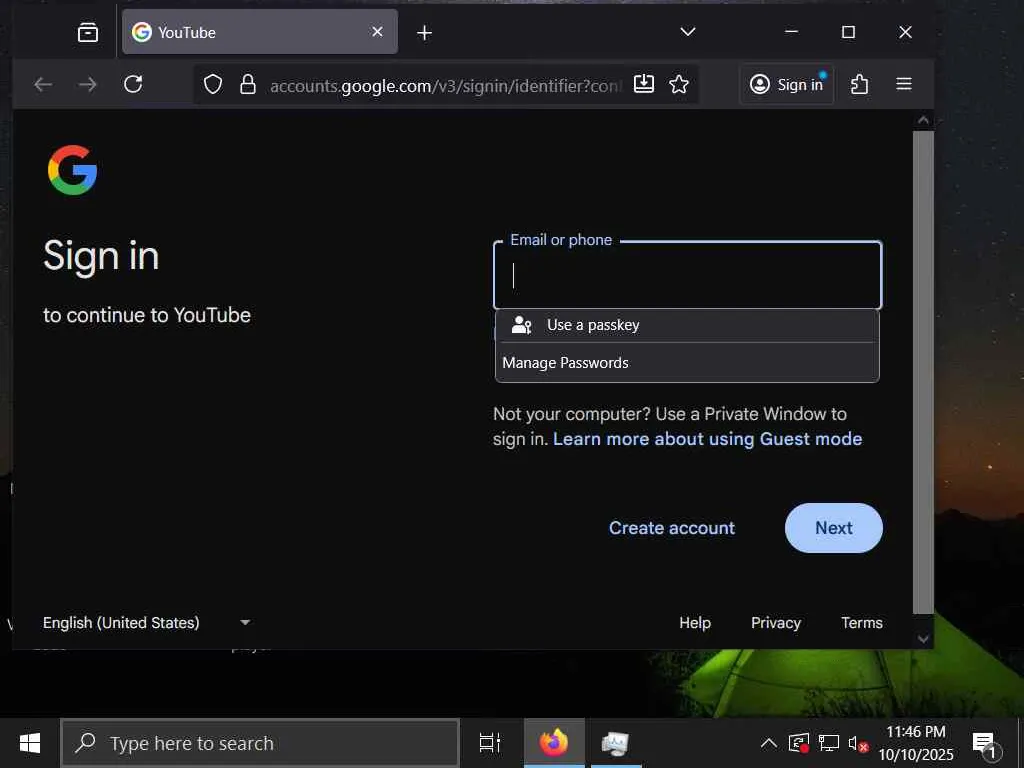Screen dimensions: 1024x768
Task: Go back one page
Action: pyautogui.click(x=43, y=84)
